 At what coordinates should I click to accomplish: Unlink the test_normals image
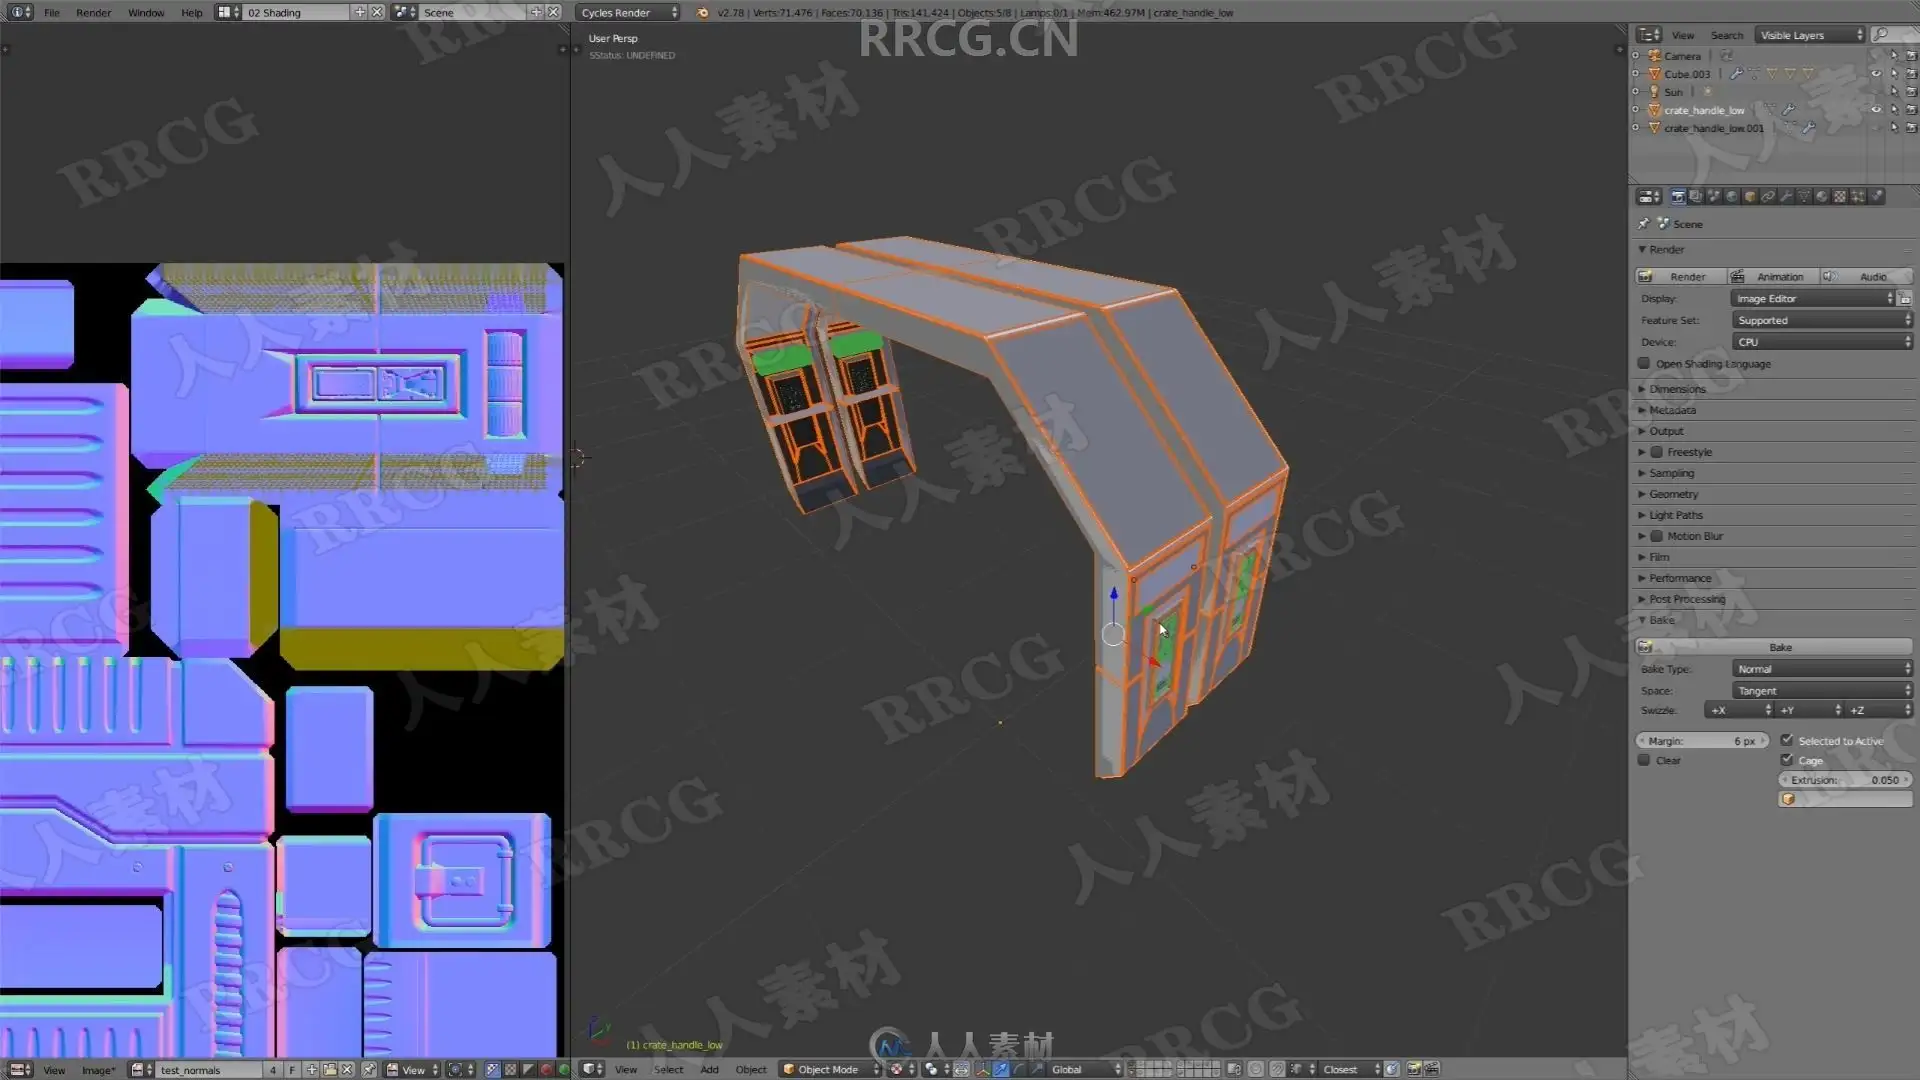[347, 1069]
